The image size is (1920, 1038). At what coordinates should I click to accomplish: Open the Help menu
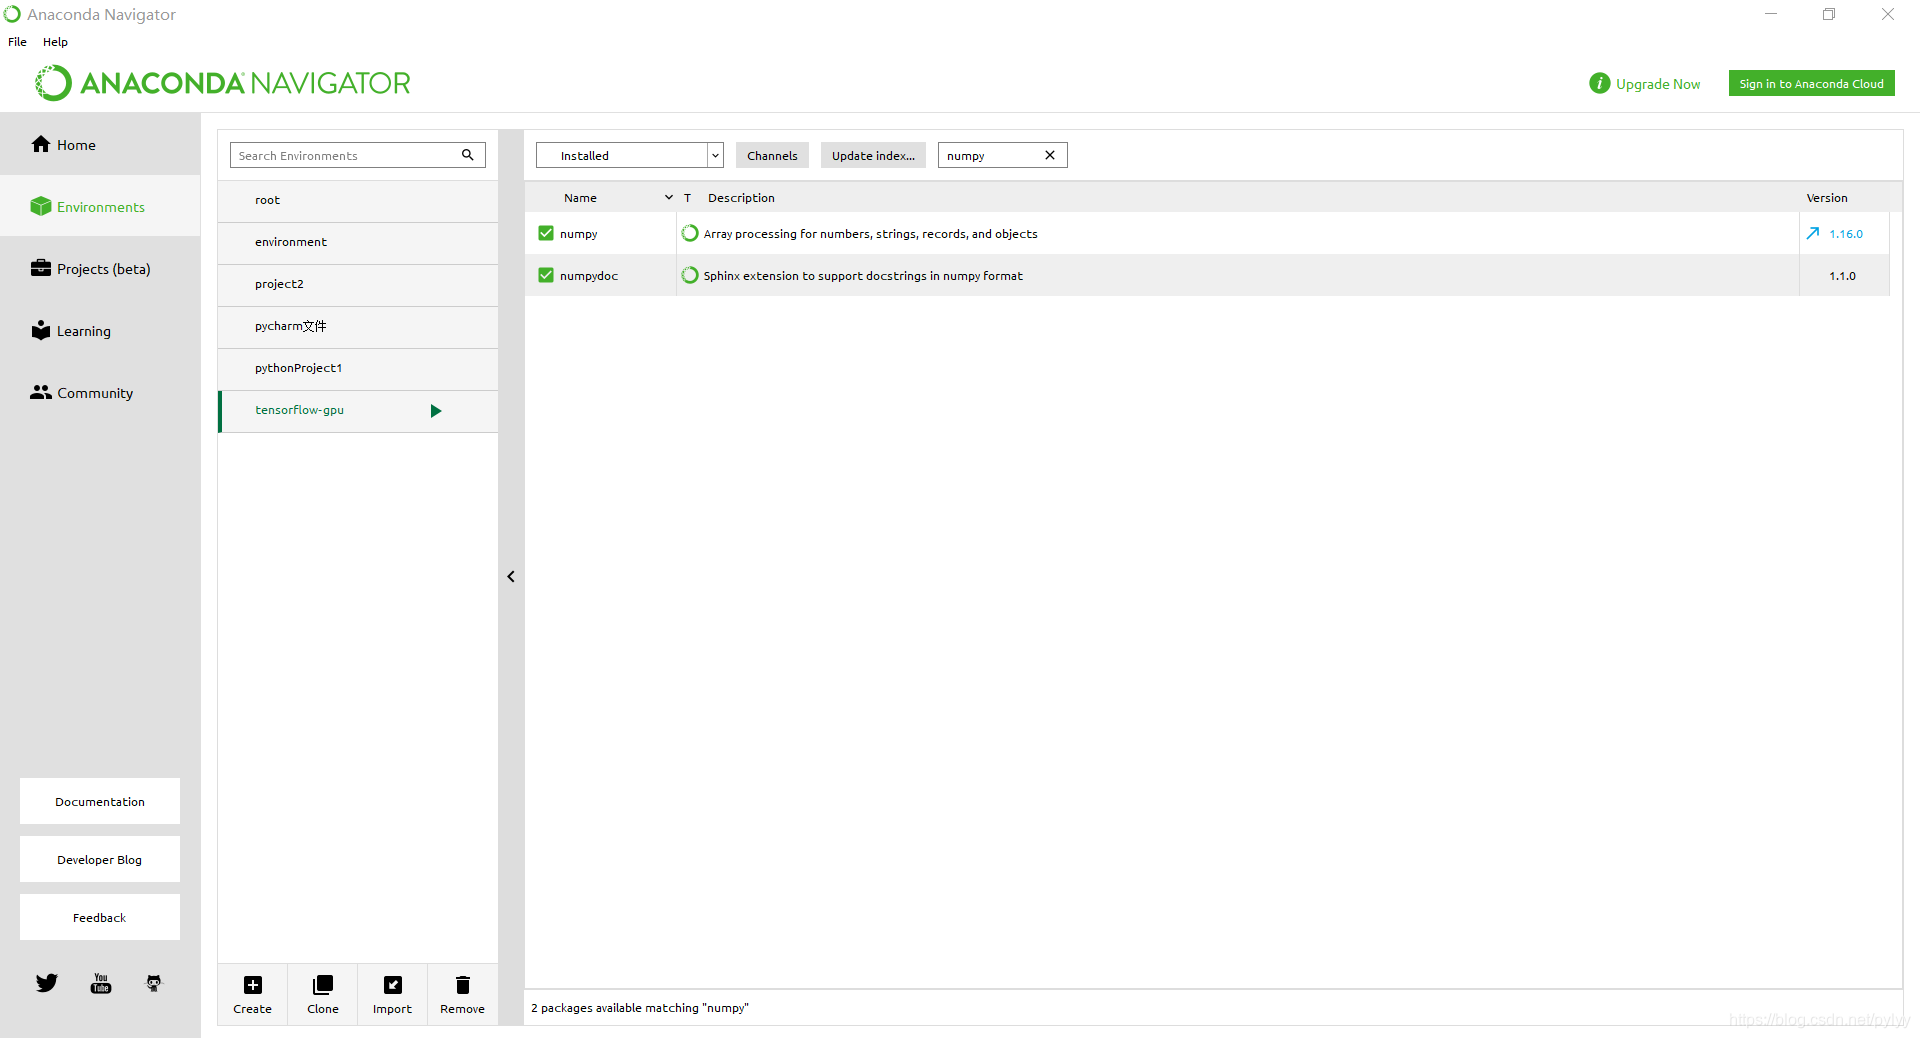tap(55, 42)
